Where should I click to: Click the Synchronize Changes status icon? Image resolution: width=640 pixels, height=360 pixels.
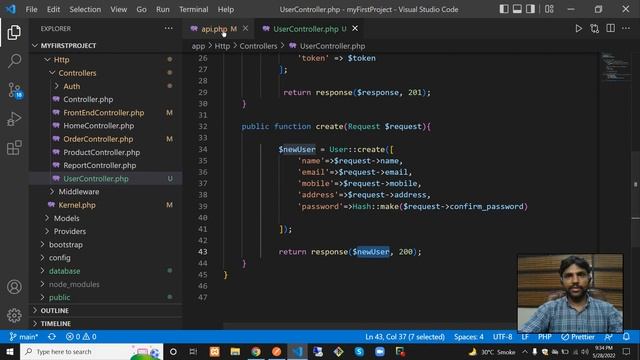point(52,337)
